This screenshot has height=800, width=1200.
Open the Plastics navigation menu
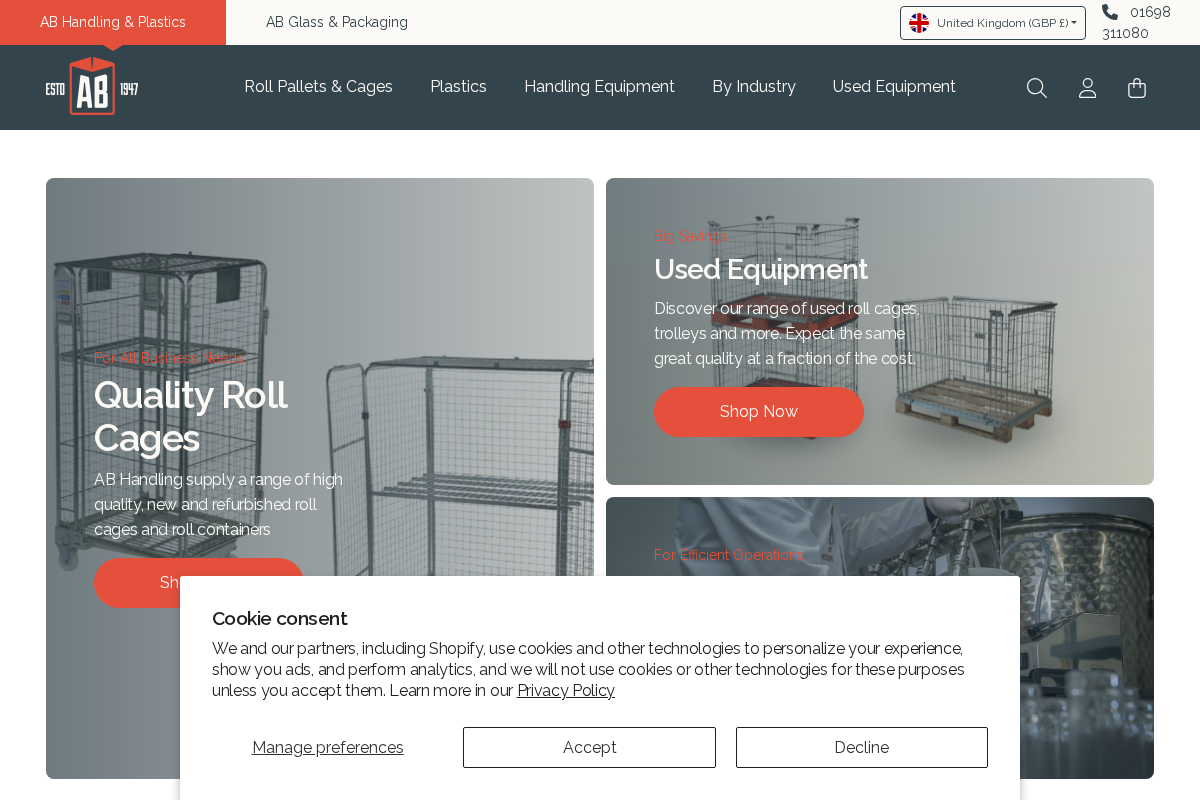458,87
